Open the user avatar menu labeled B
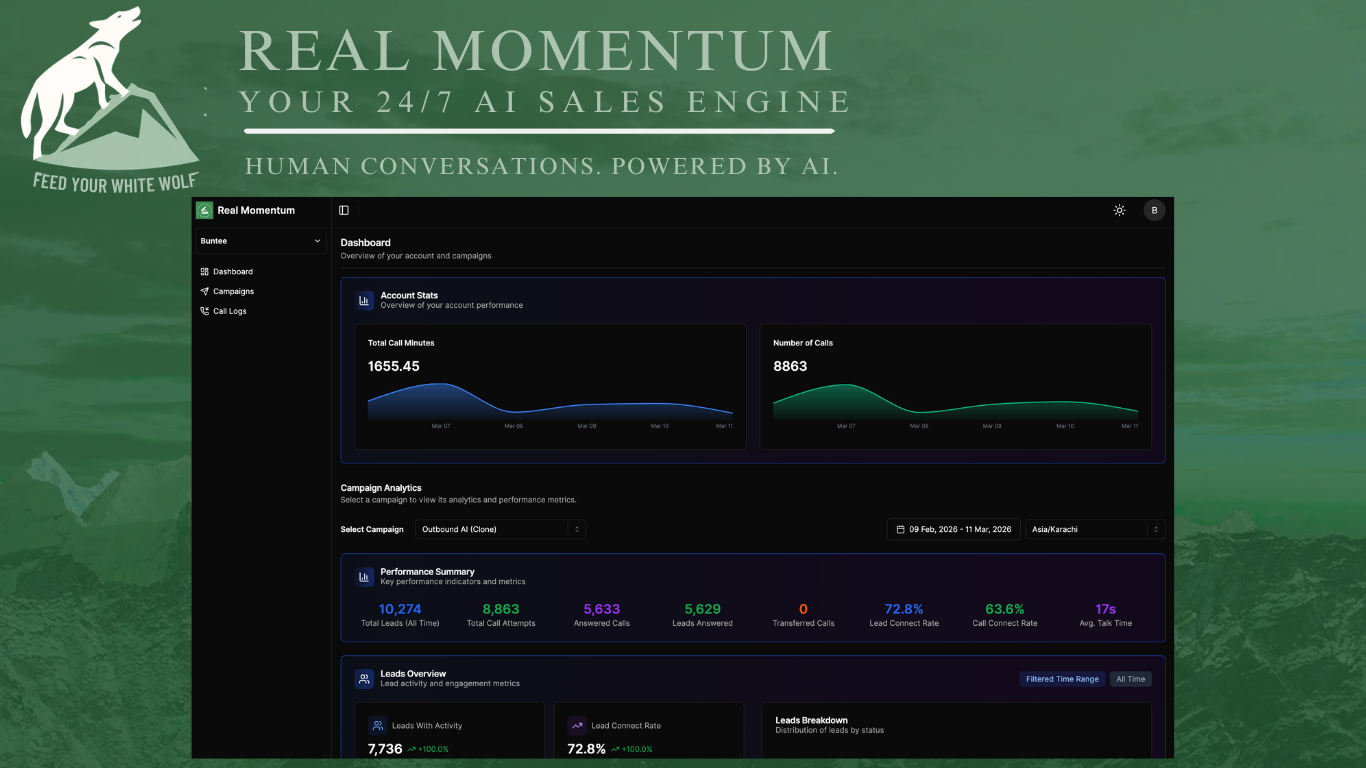The height and width of the screenshot is (768, 1366). 1154,210
